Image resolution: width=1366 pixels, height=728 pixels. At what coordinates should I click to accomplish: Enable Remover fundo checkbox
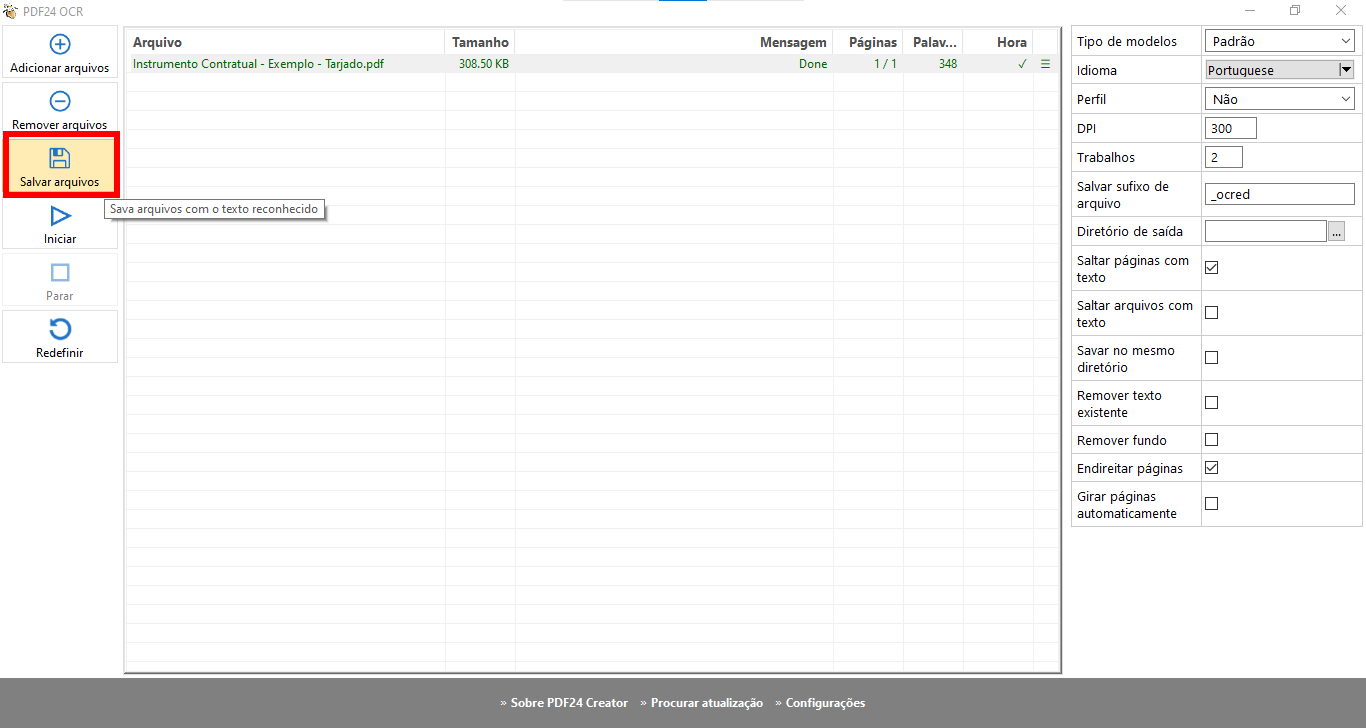point(1211,440)
